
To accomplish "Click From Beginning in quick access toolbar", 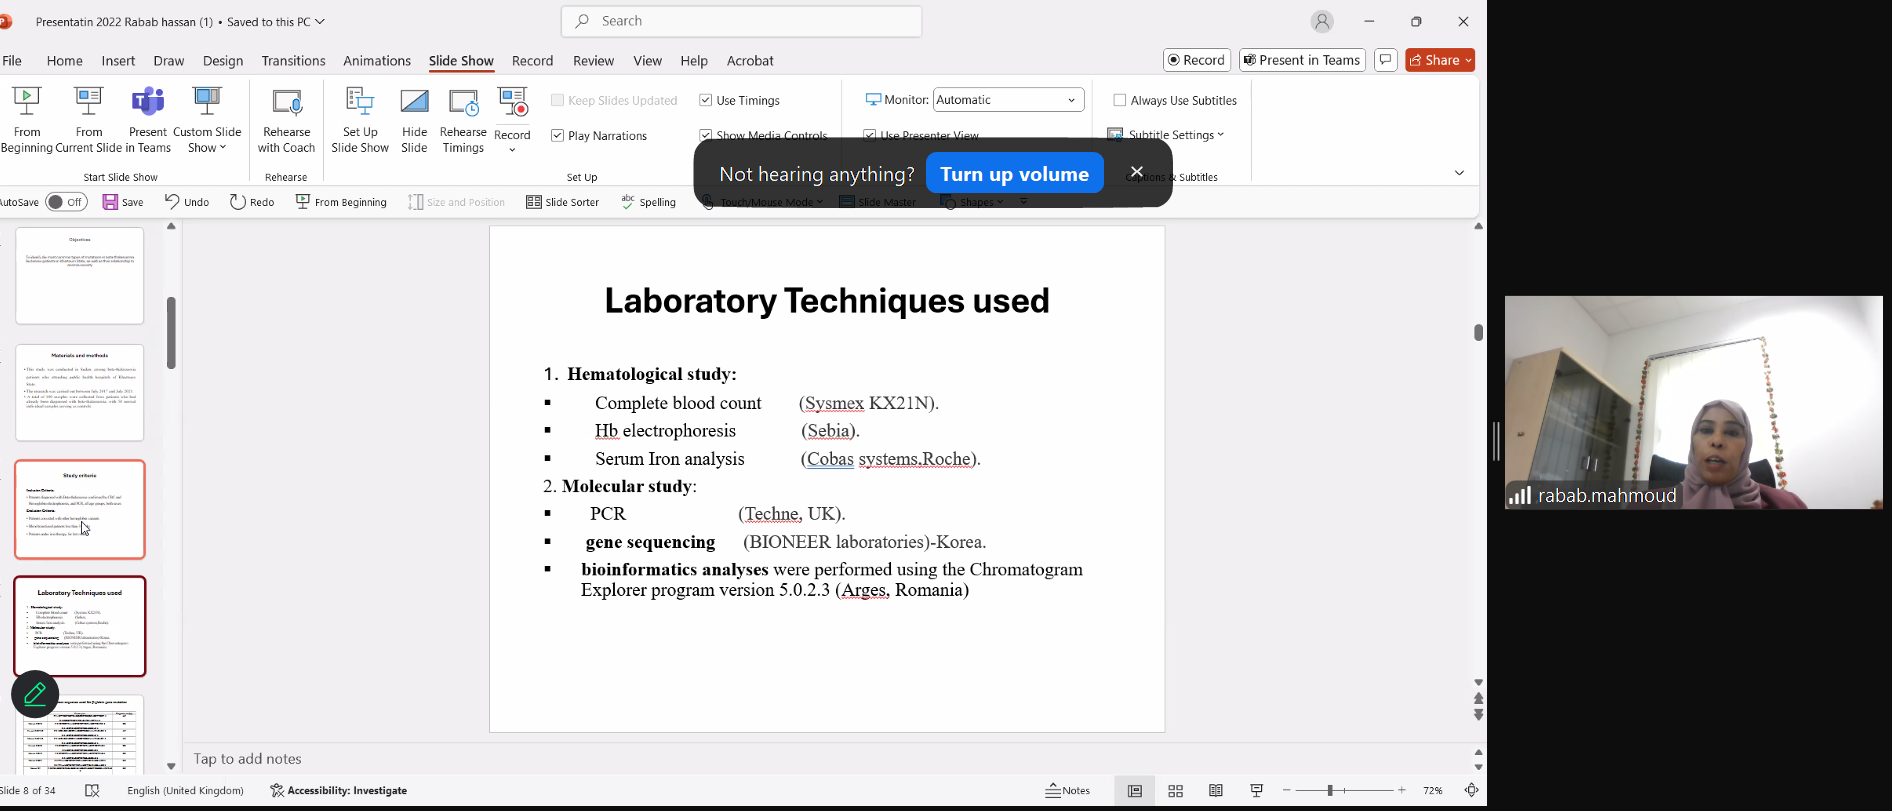I will click(341, 202).
